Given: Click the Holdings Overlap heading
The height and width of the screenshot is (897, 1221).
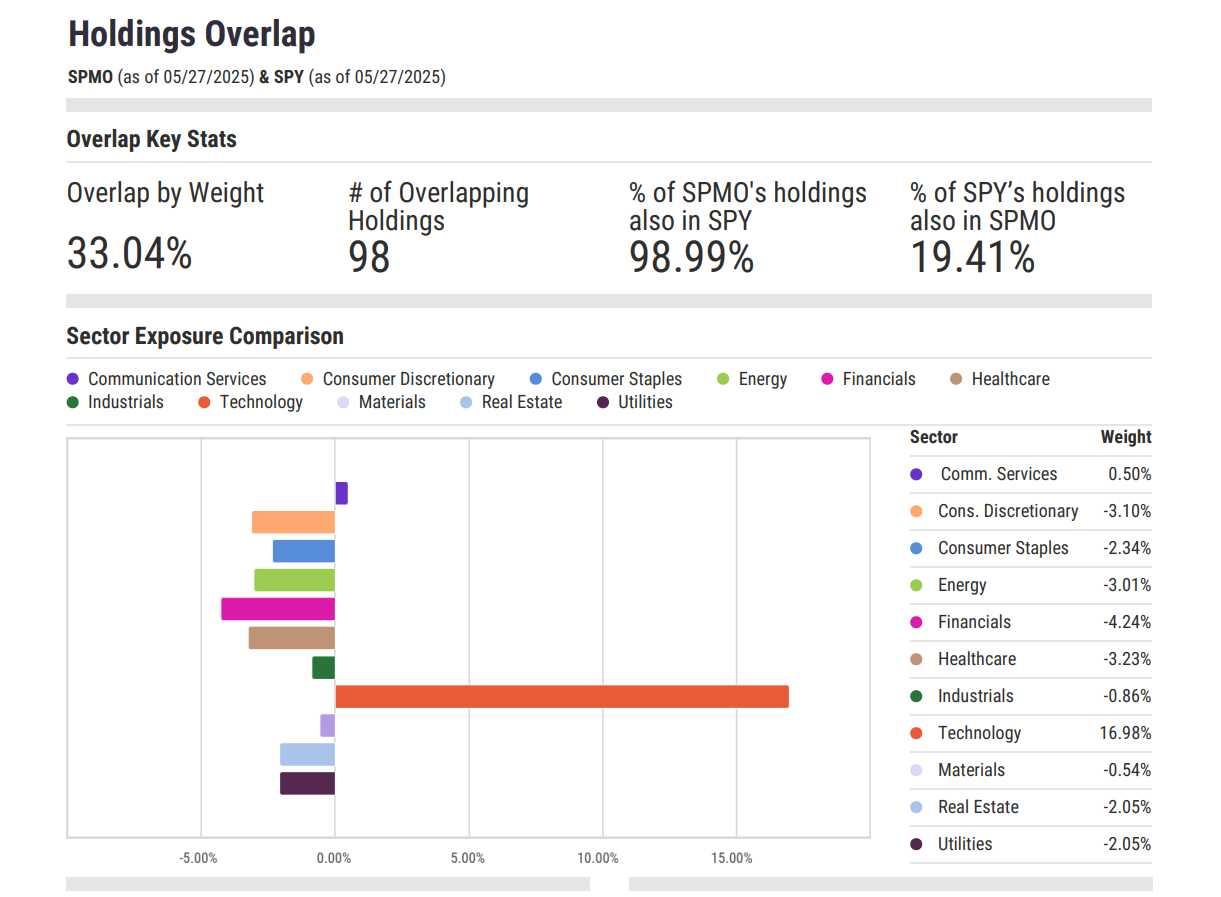Looking at the screenshot, I should click(190, 33).
